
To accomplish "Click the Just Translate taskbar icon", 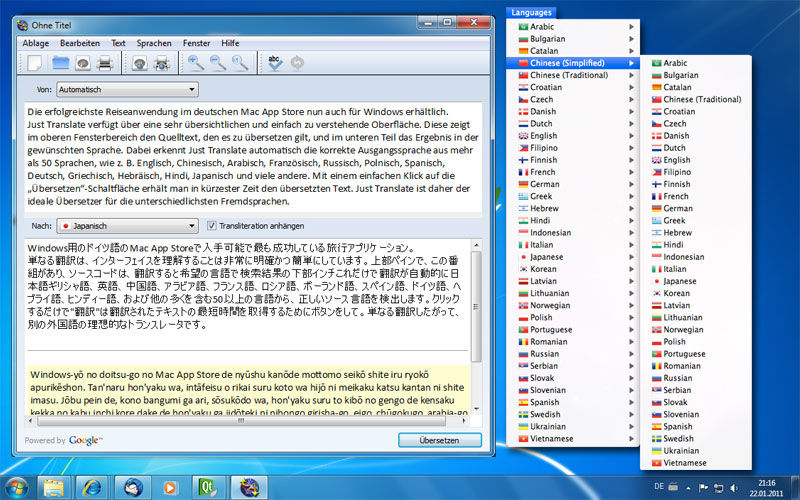I will pyautogui.click(x=249, y=488).
